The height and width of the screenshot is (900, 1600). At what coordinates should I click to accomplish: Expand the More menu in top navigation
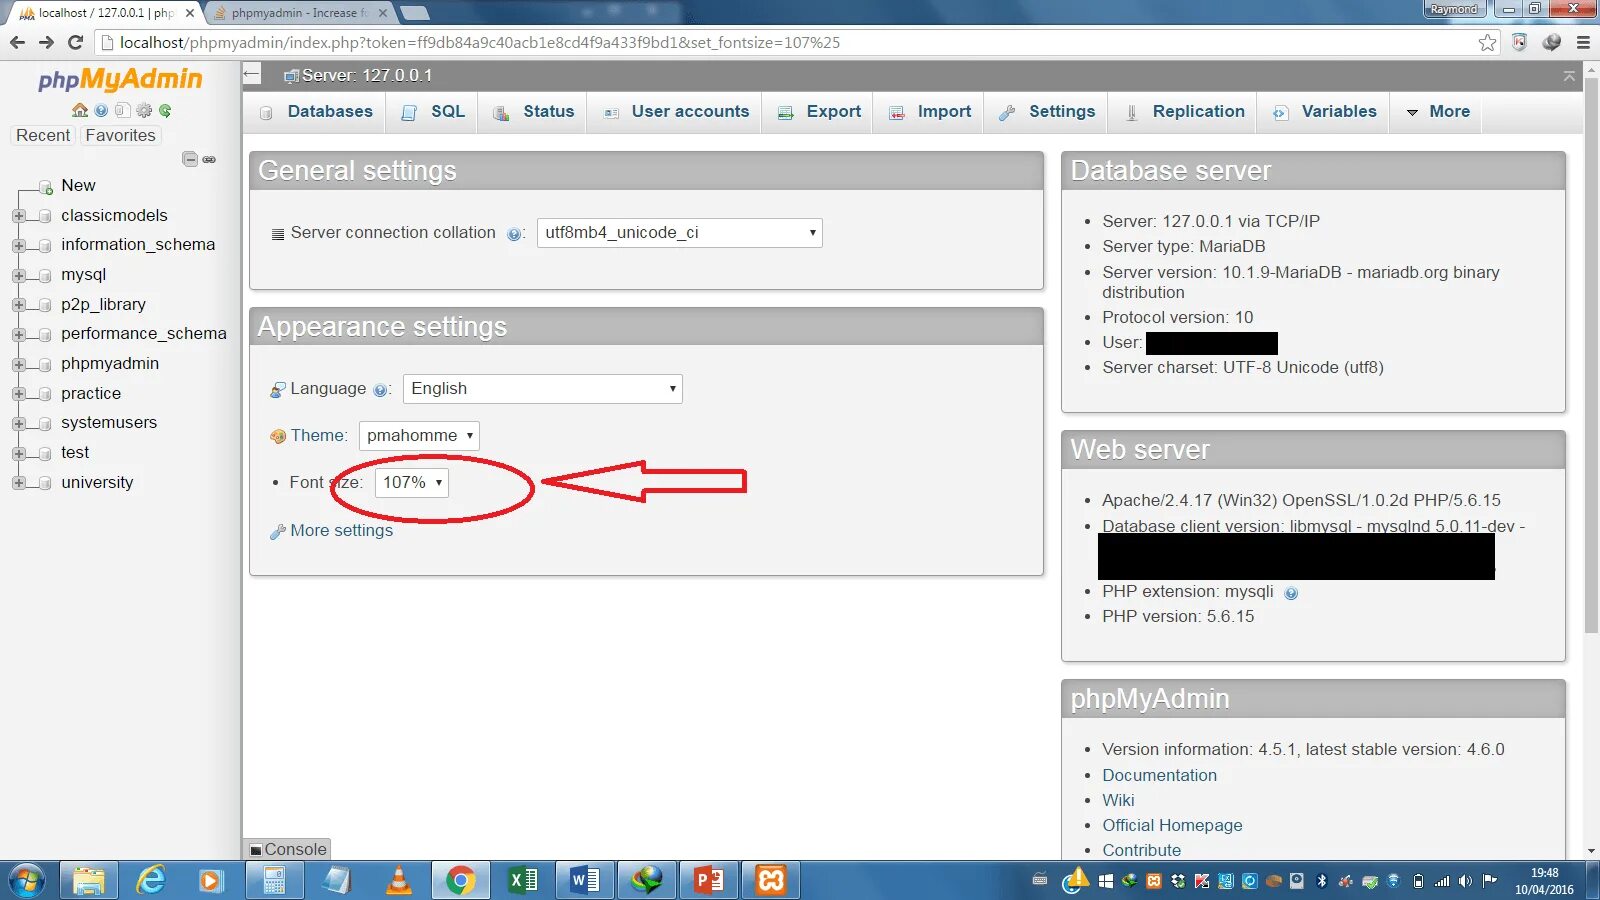point(1438,112)
